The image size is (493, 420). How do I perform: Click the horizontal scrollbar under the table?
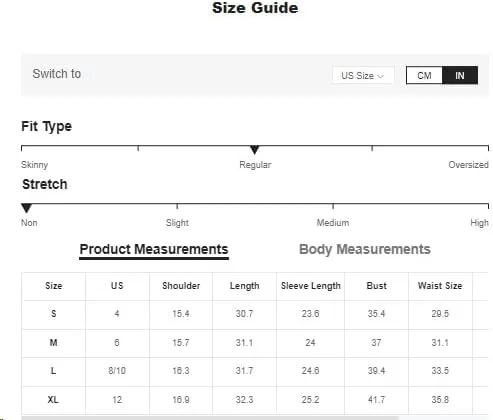(210, 418)
